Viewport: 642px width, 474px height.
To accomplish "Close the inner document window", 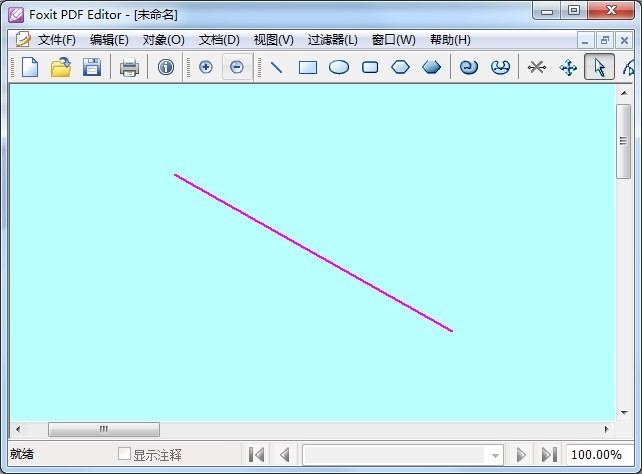I will pyautogui.click(x=624, y=41).
